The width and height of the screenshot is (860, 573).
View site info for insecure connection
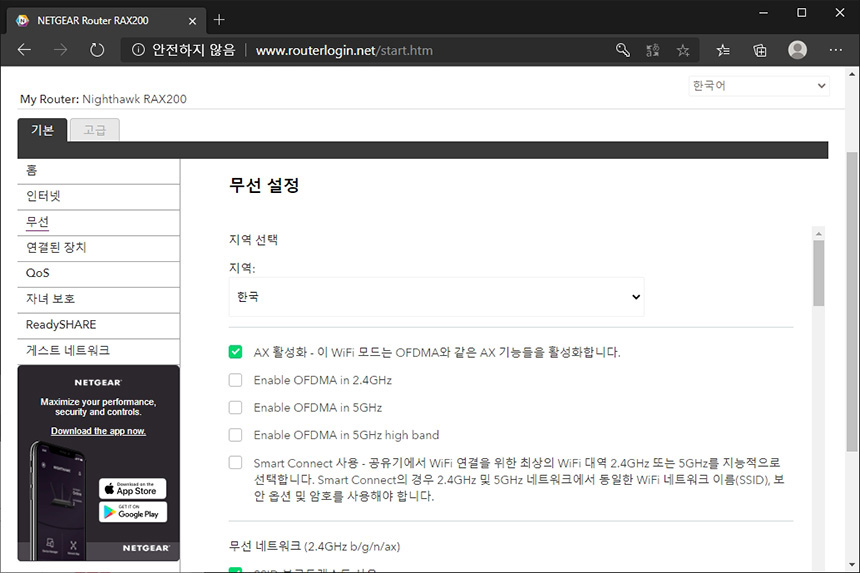(138, 50)
